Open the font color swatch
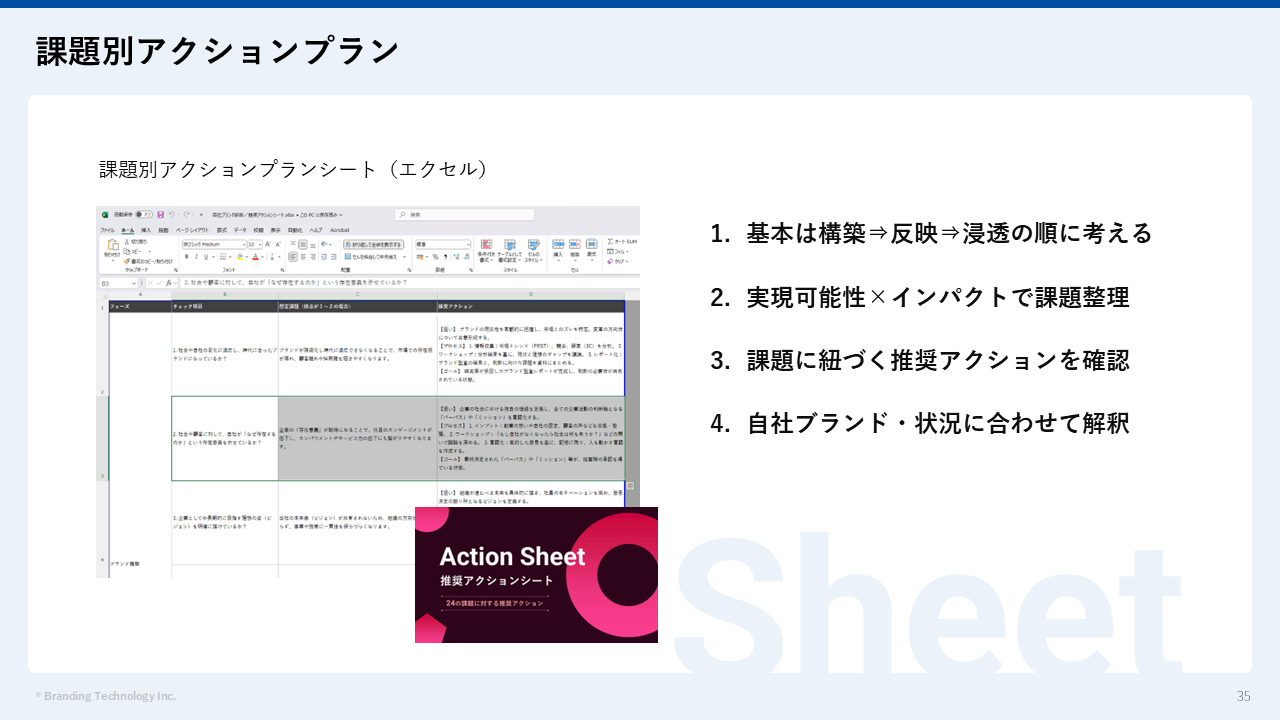This screenshot has height=720, width=1280. [254, 256]
